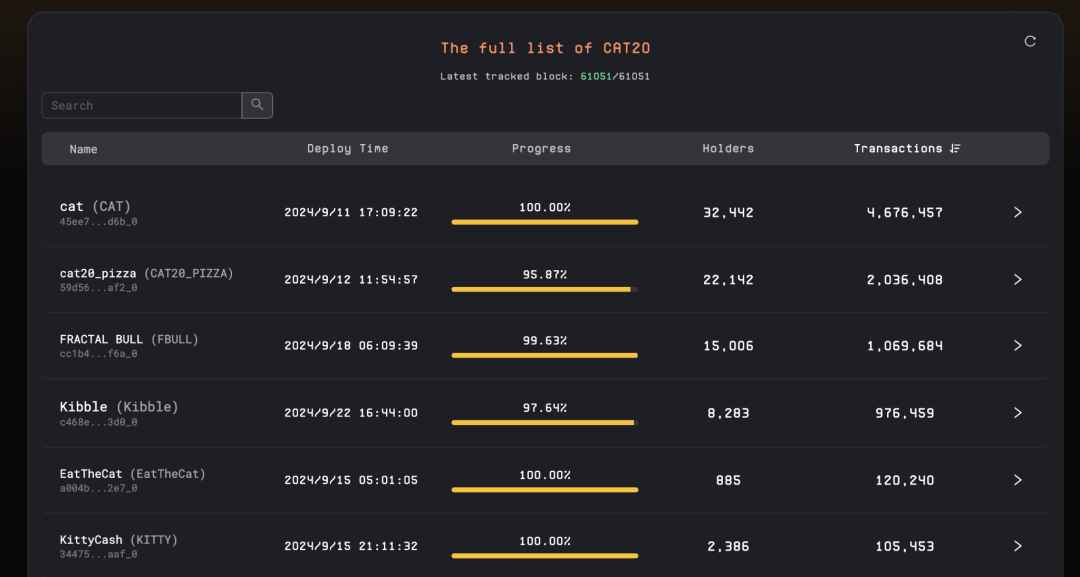Open cat (CAT) row chevron arrow
The height and width of the screenshot is (577, 1080).
pyautogui.click(x=1017, y=212)
